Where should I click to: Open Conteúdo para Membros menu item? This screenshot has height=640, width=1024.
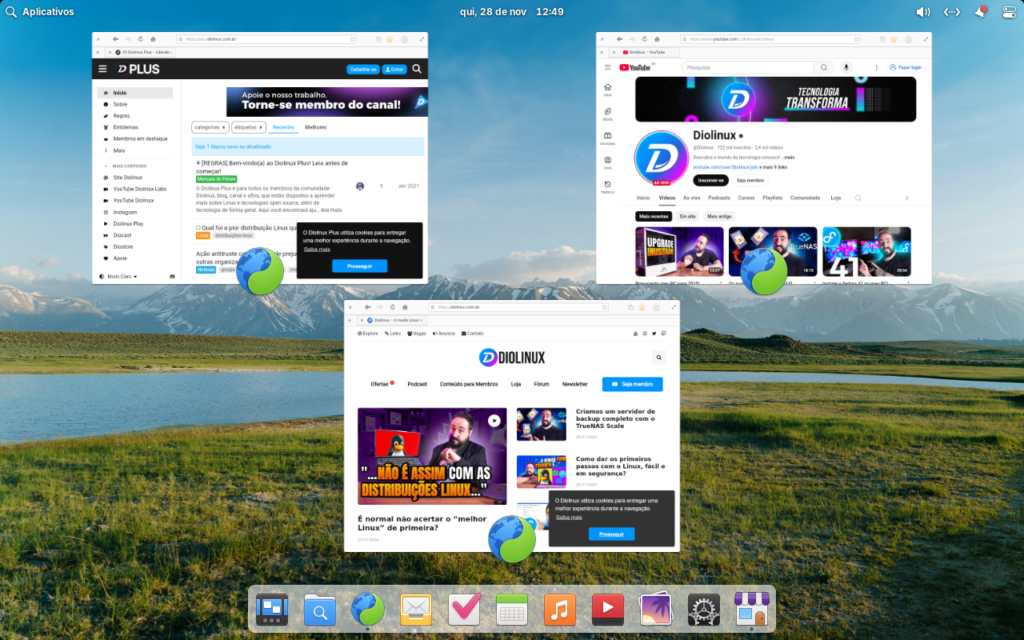pyautogui.click(x=468, y=384)
